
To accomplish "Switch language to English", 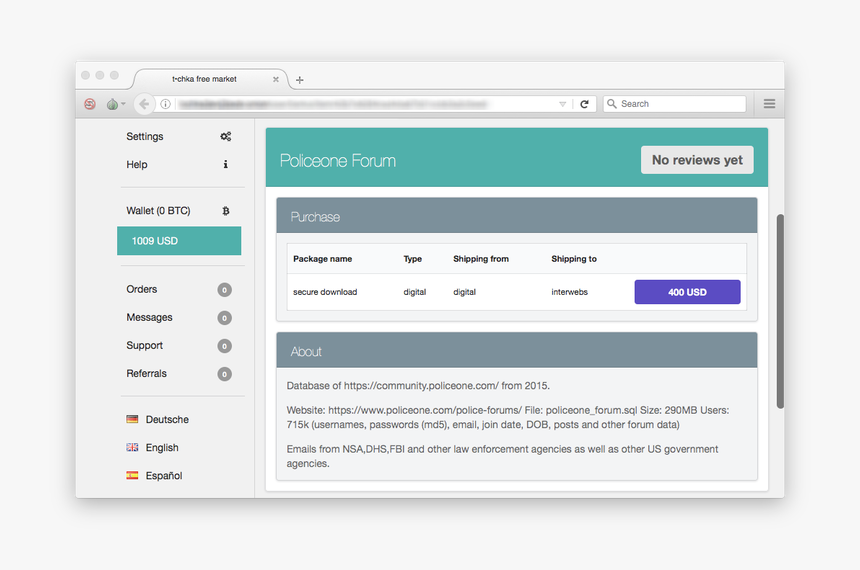I will point(162,447).
